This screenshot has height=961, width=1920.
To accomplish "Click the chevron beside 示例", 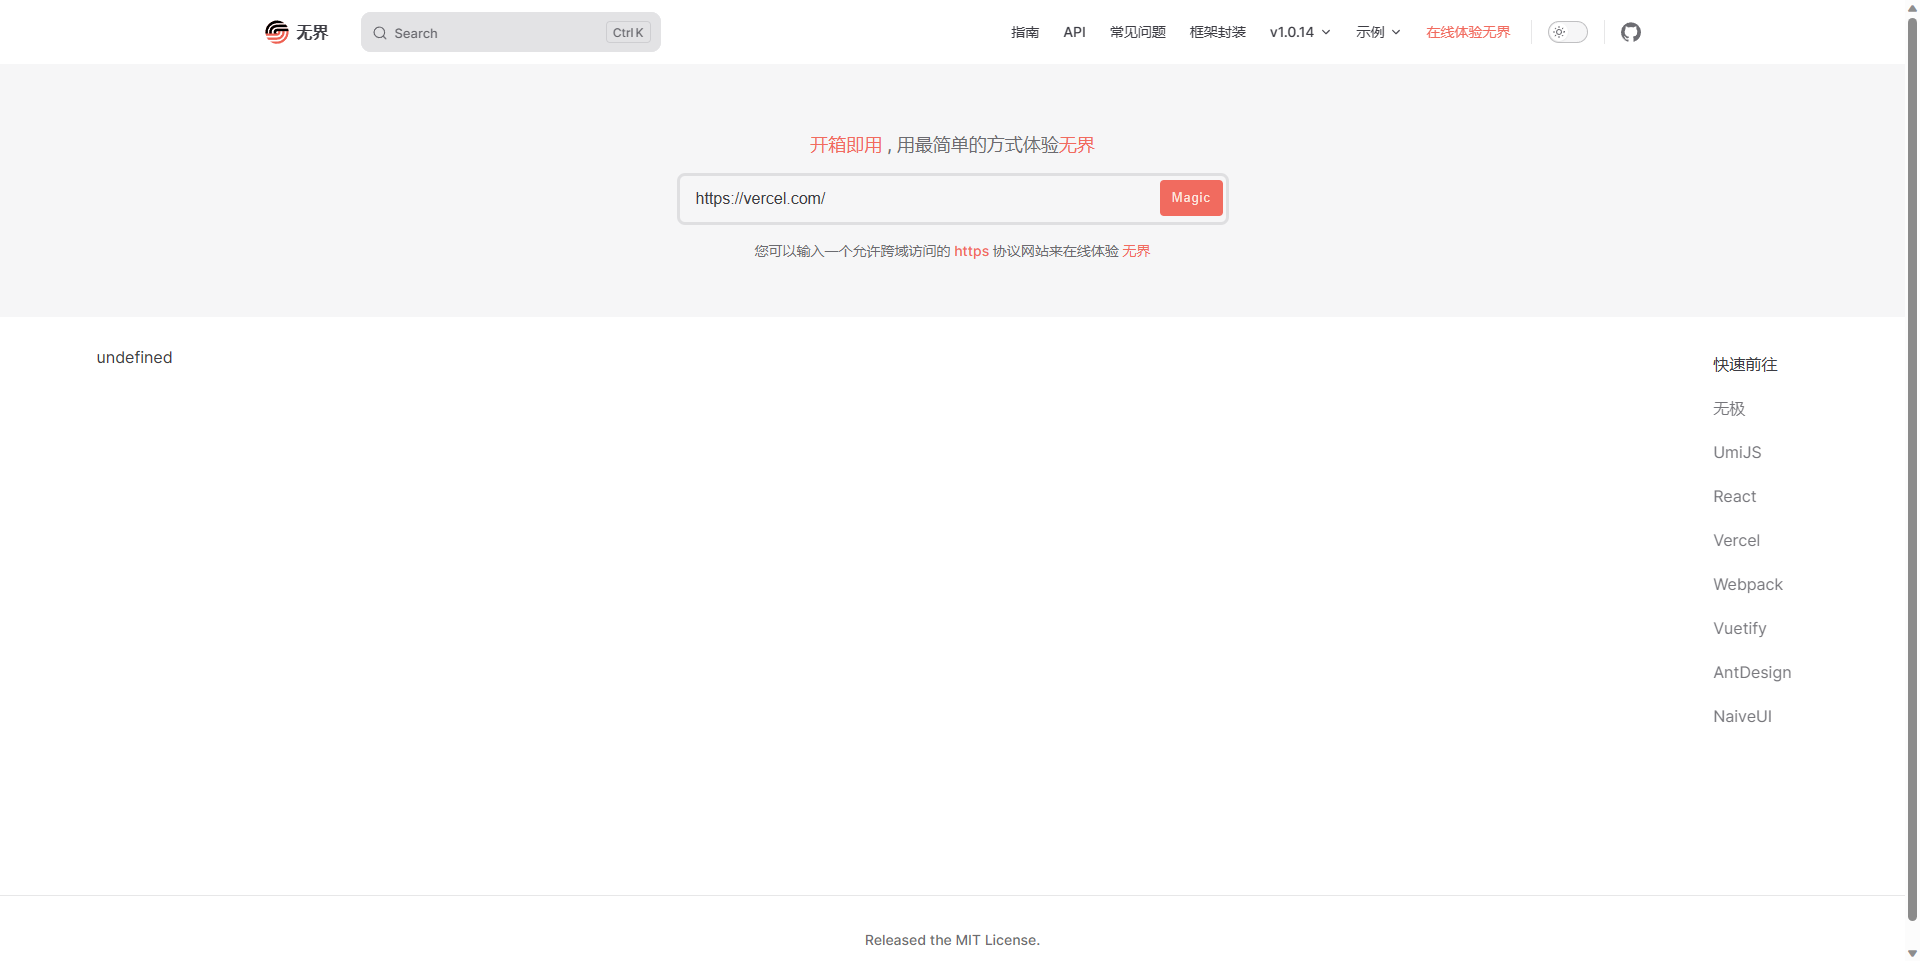I will (1394, 32).
